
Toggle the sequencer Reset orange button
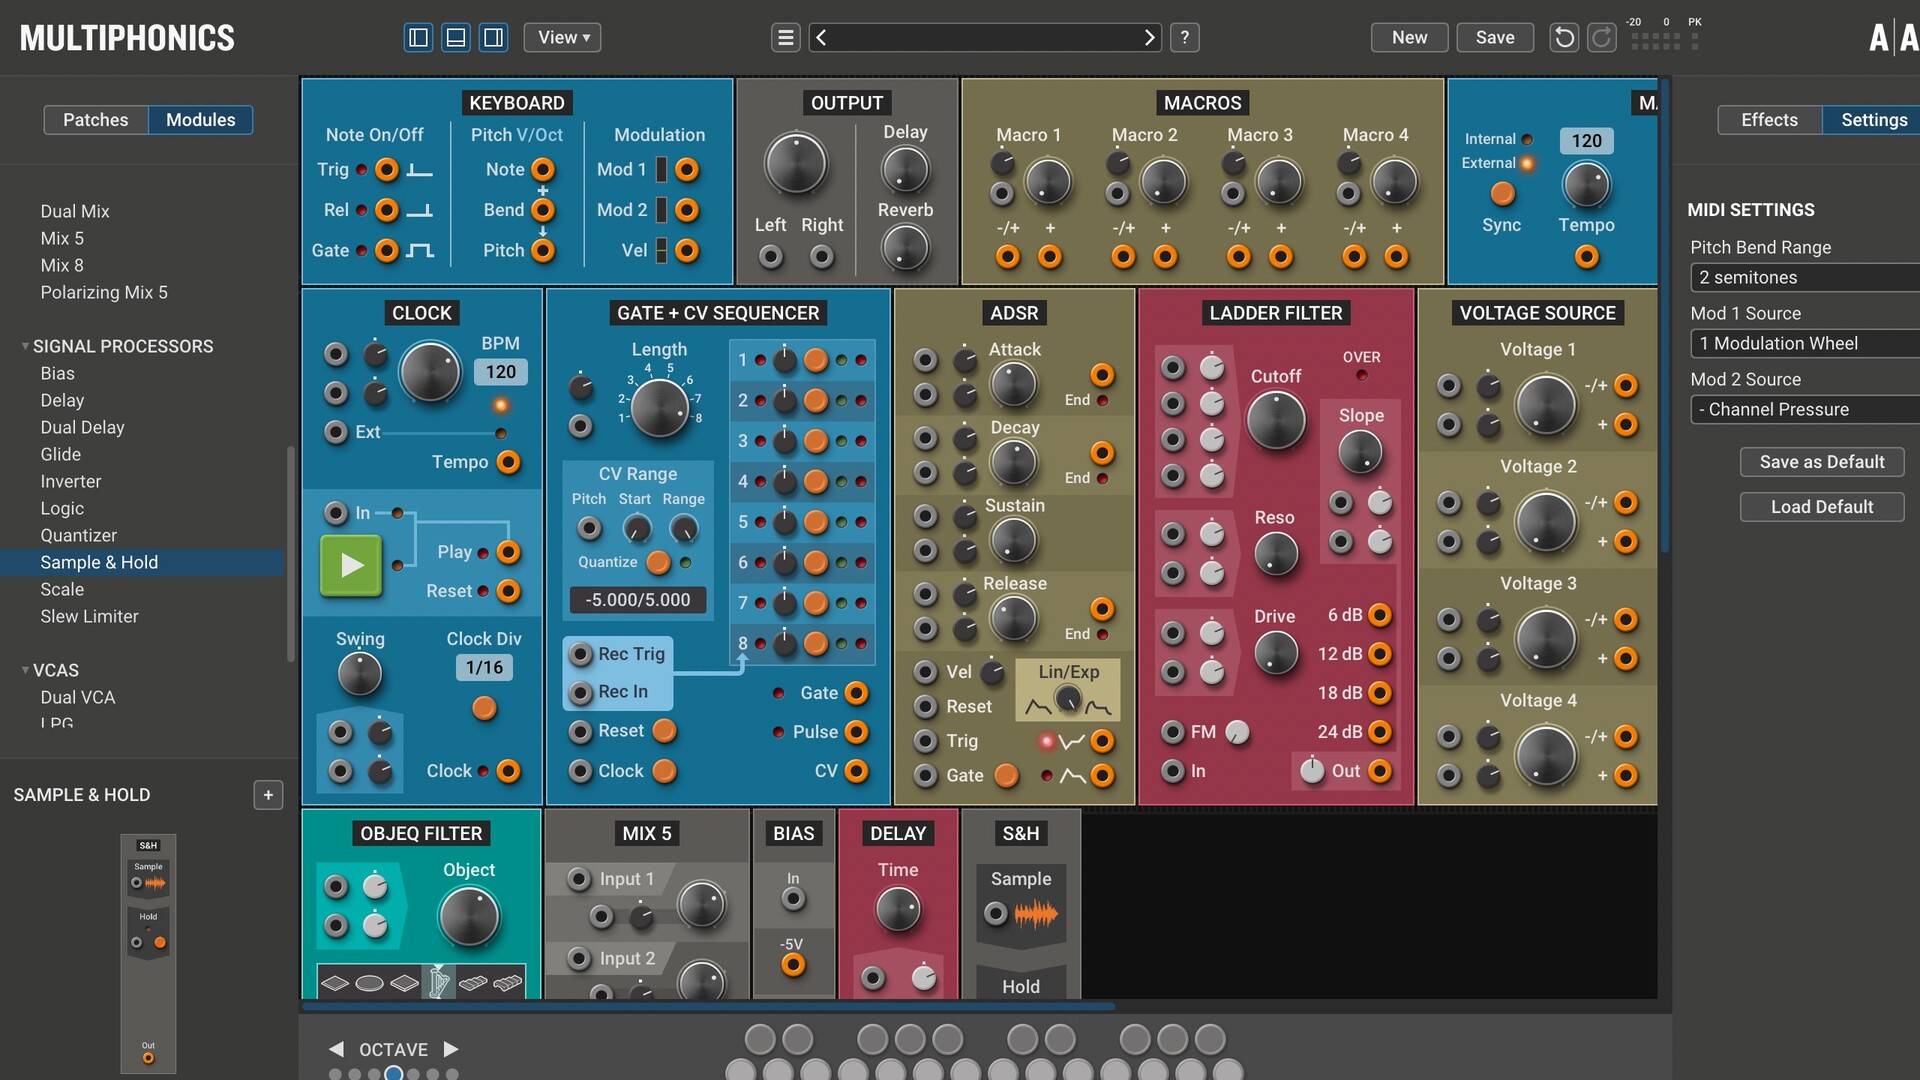point(664,731)
